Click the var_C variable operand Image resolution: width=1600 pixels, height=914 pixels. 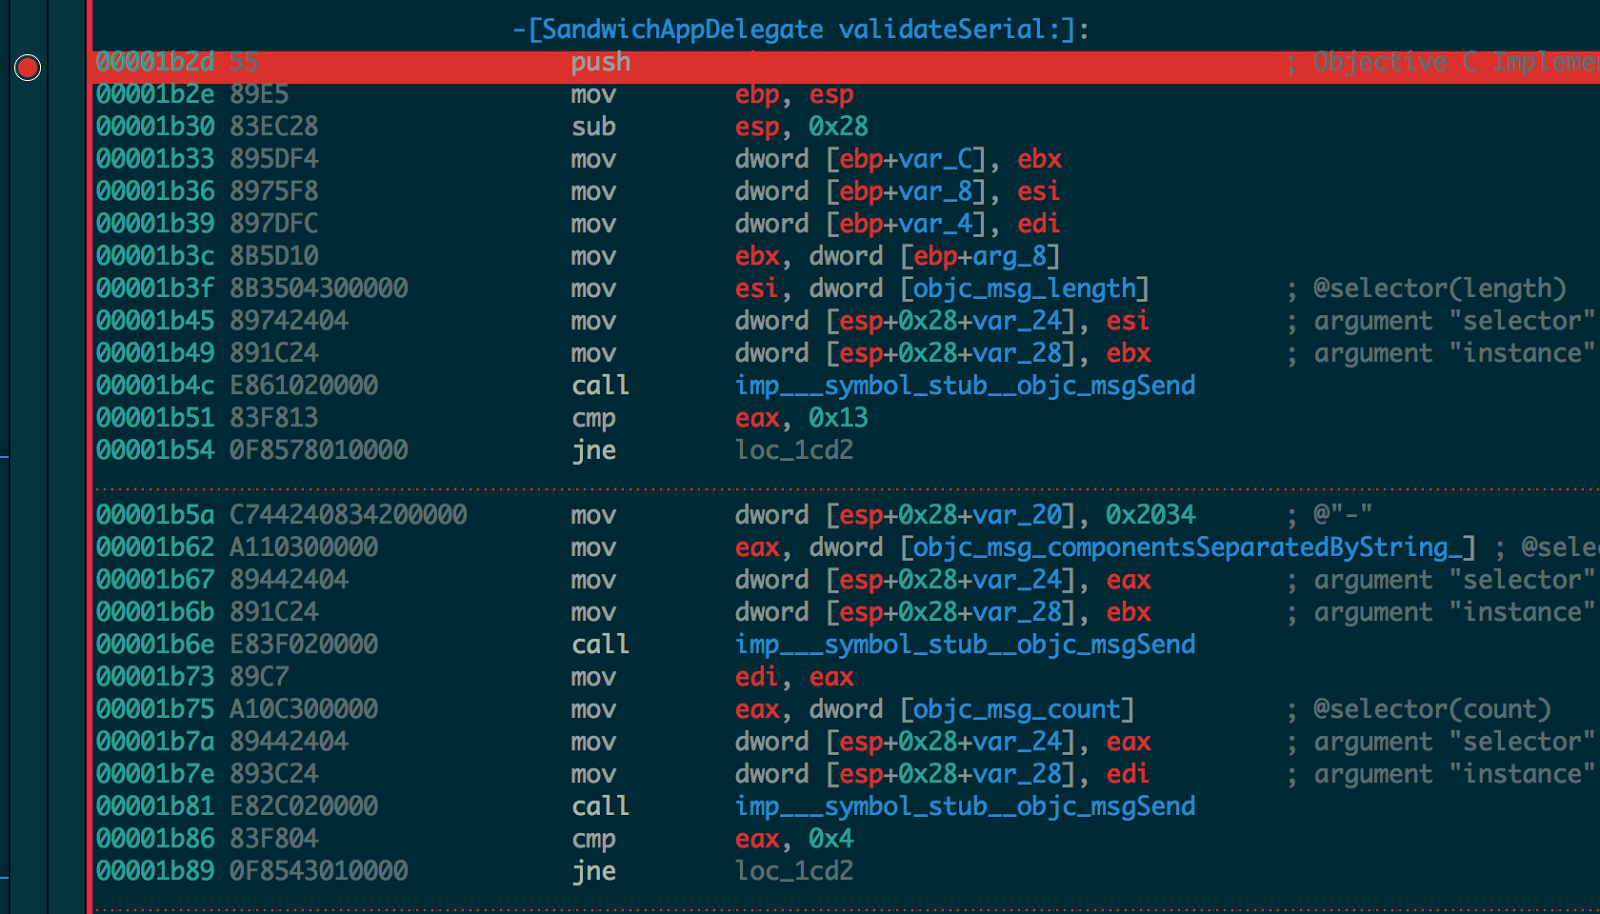935,160
